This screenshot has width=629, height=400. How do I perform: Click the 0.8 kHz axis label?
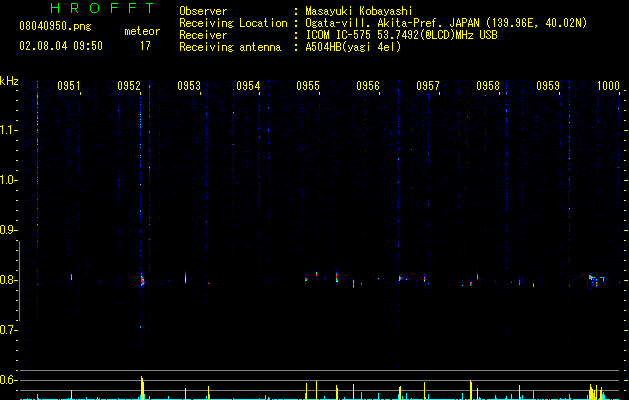tap(8, 280)
